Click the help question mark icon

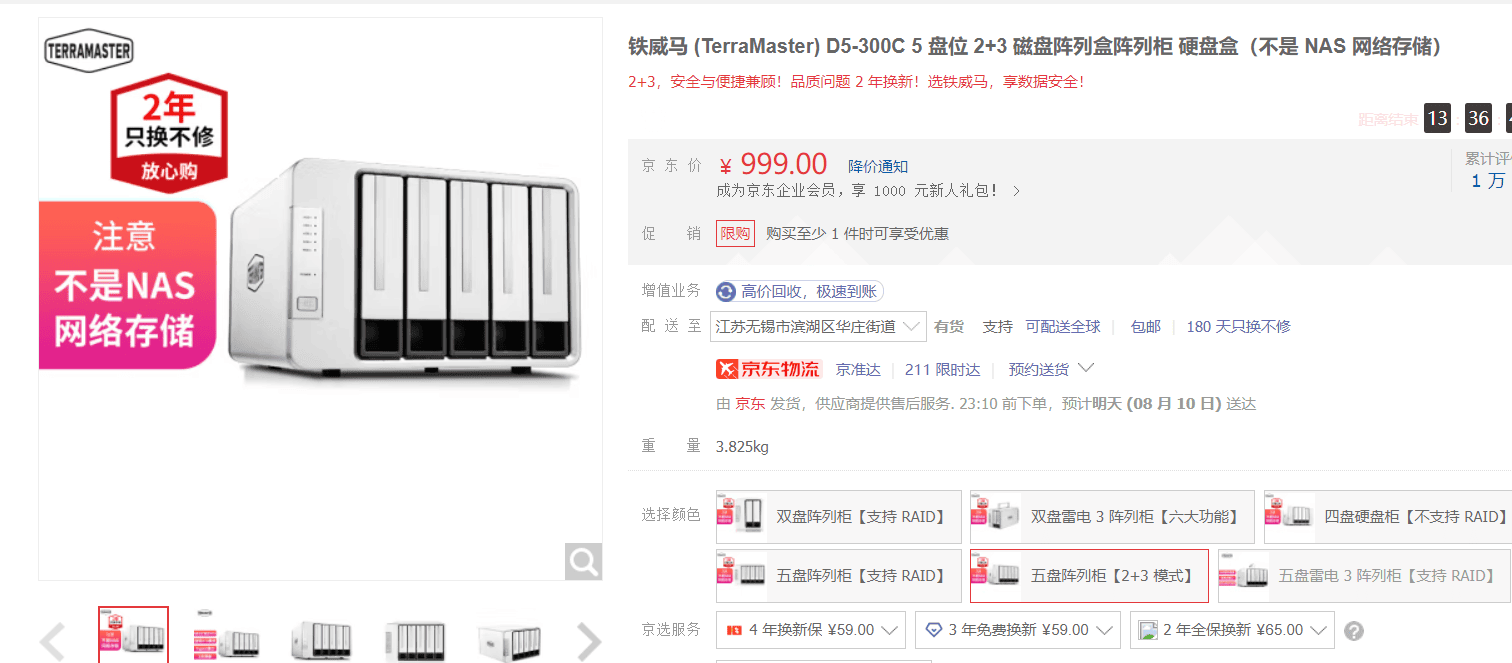[1354, 631]
